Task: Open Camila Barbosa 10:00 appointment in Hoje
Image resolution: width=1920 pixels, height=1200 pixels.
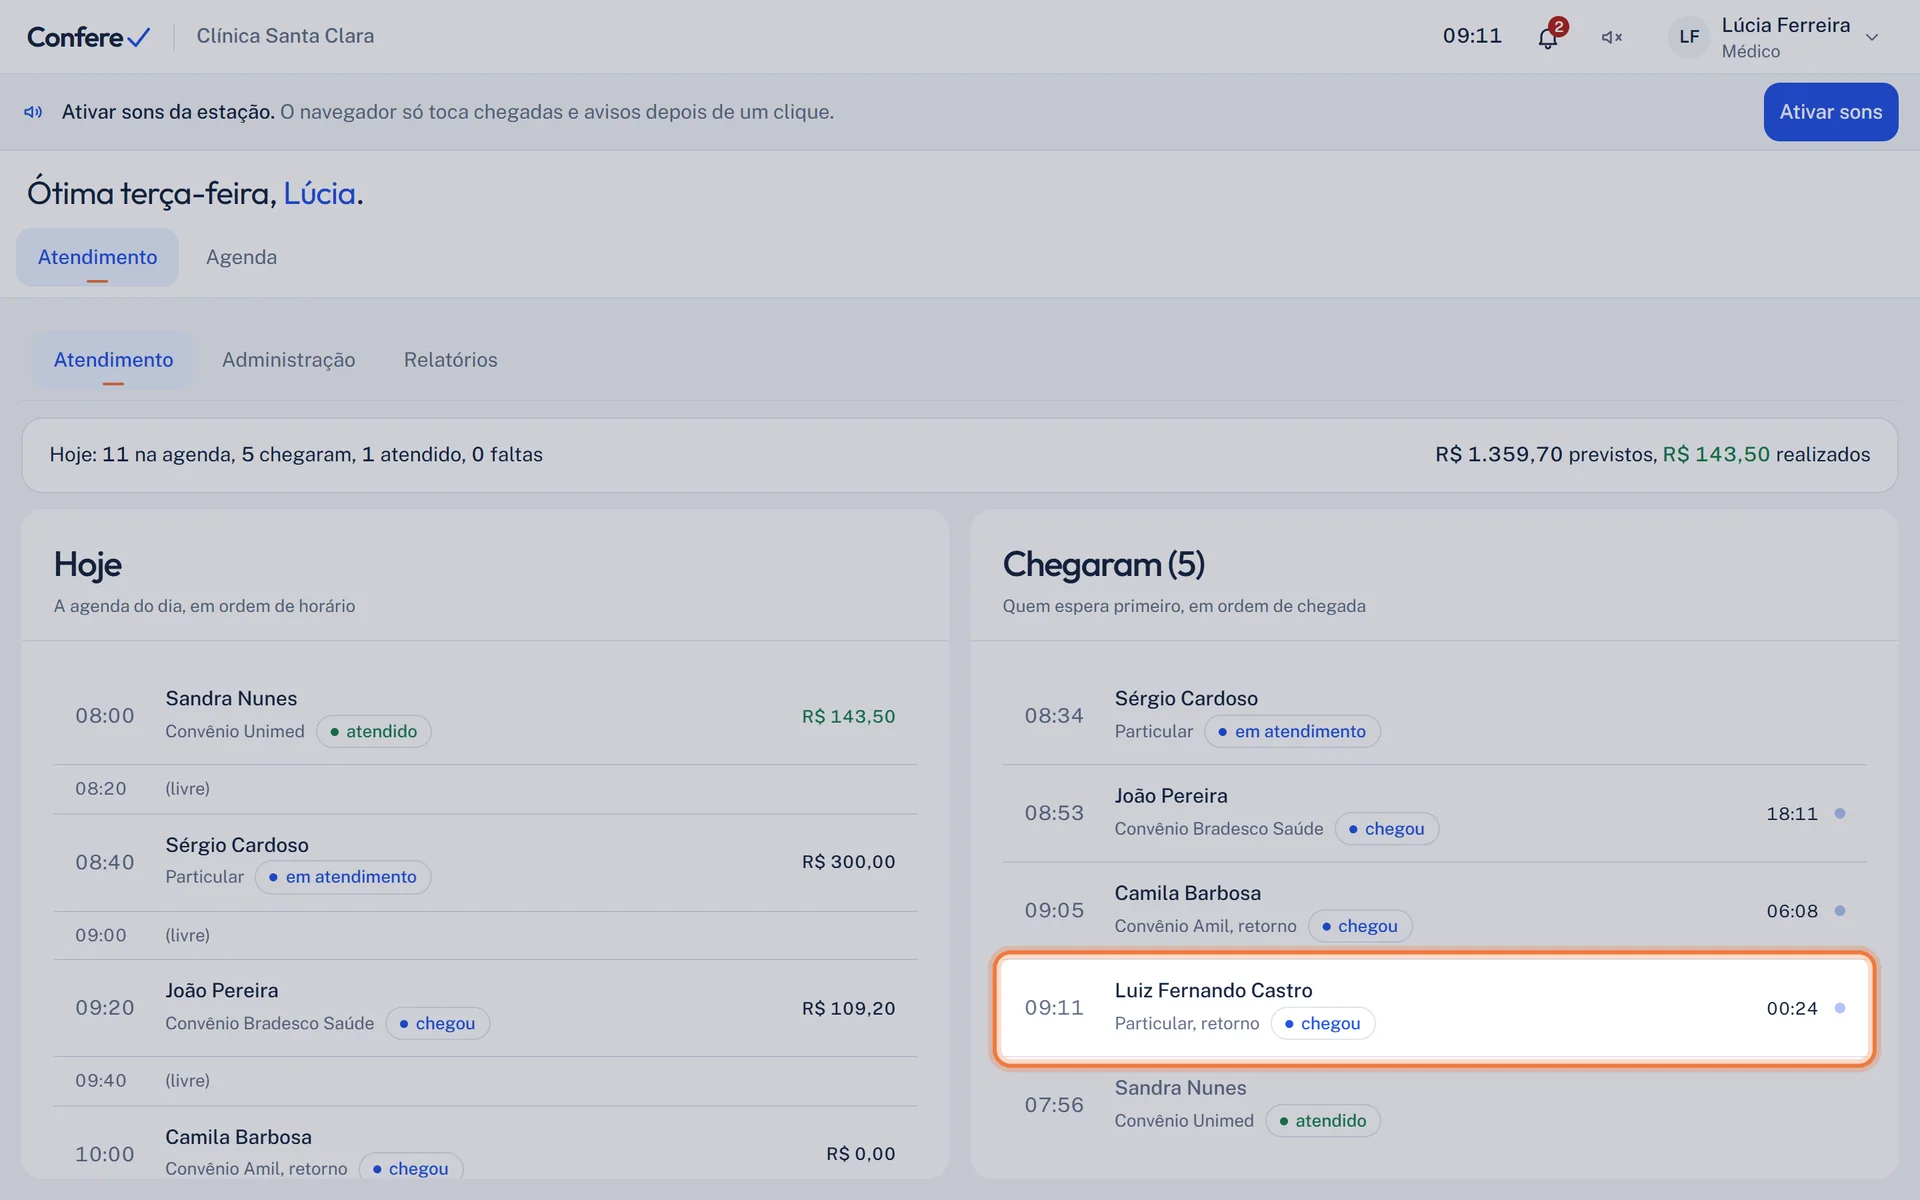Action: 485,1142
